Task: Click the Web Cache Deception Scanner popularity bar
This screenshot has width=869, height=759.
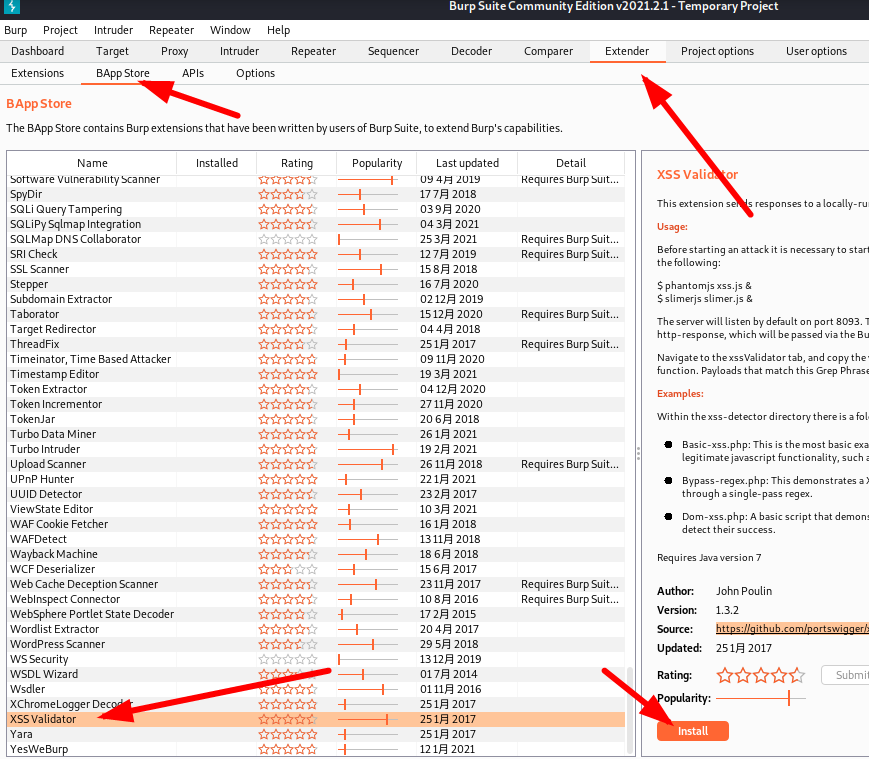Action: pos(368,584)
